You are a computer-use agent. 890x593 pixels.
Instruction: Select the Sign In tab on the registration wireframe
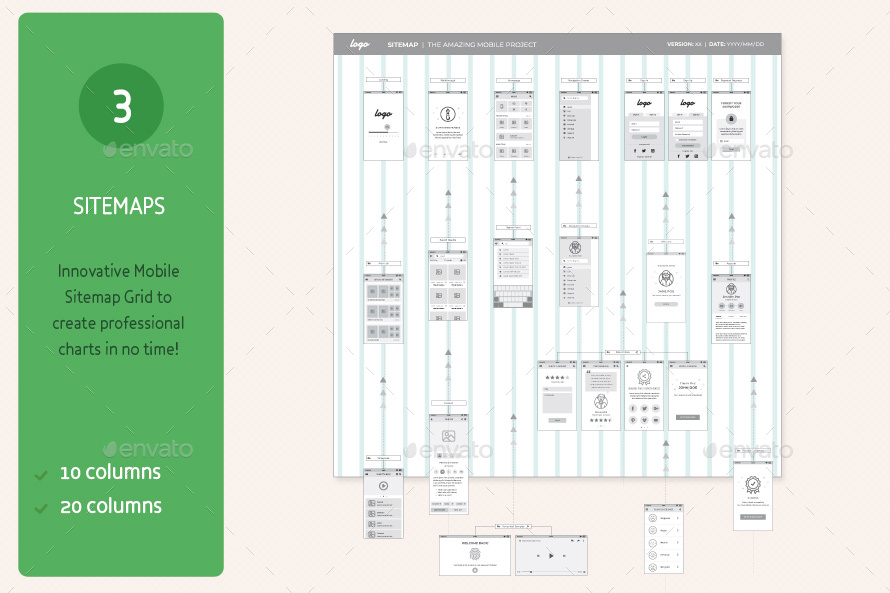677,114
